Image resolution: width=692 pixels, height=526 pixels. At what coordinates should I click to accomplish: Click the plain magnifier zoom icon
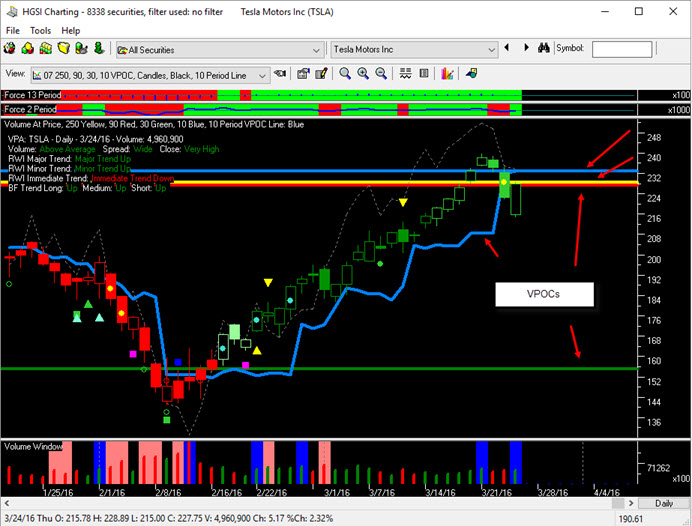345,74
